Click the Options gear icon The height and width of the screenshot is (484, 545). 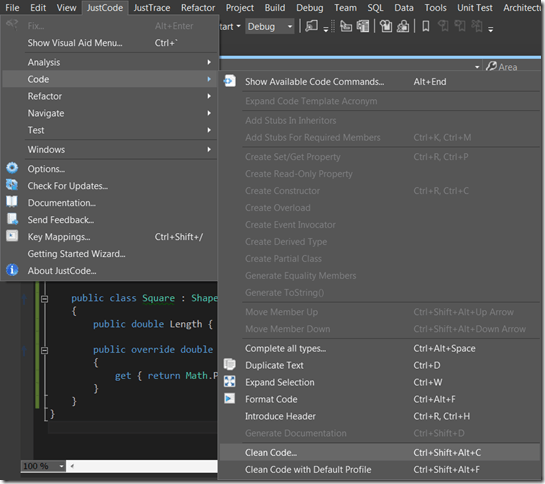point(12,168)
